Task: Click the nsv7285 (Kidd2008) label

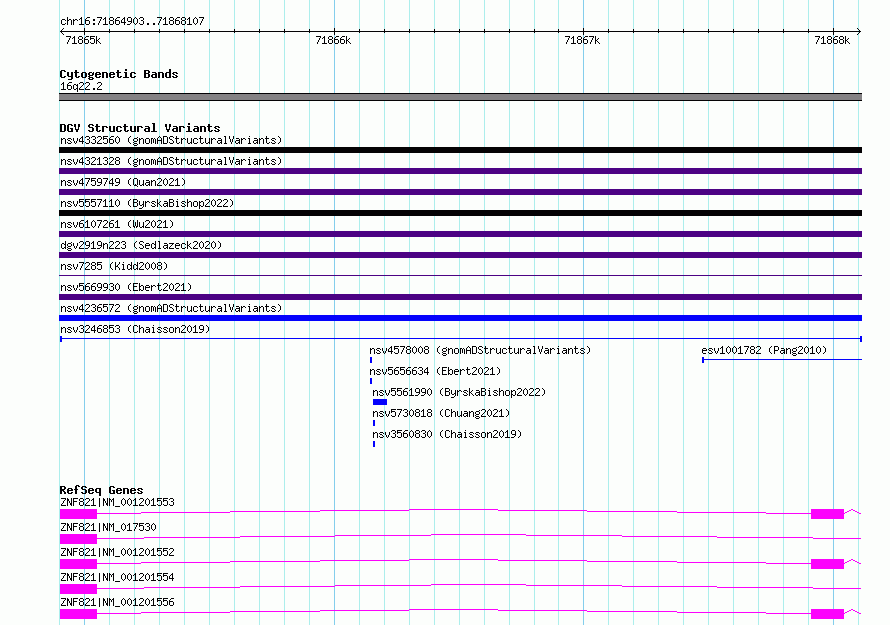Action: (114, 266)
